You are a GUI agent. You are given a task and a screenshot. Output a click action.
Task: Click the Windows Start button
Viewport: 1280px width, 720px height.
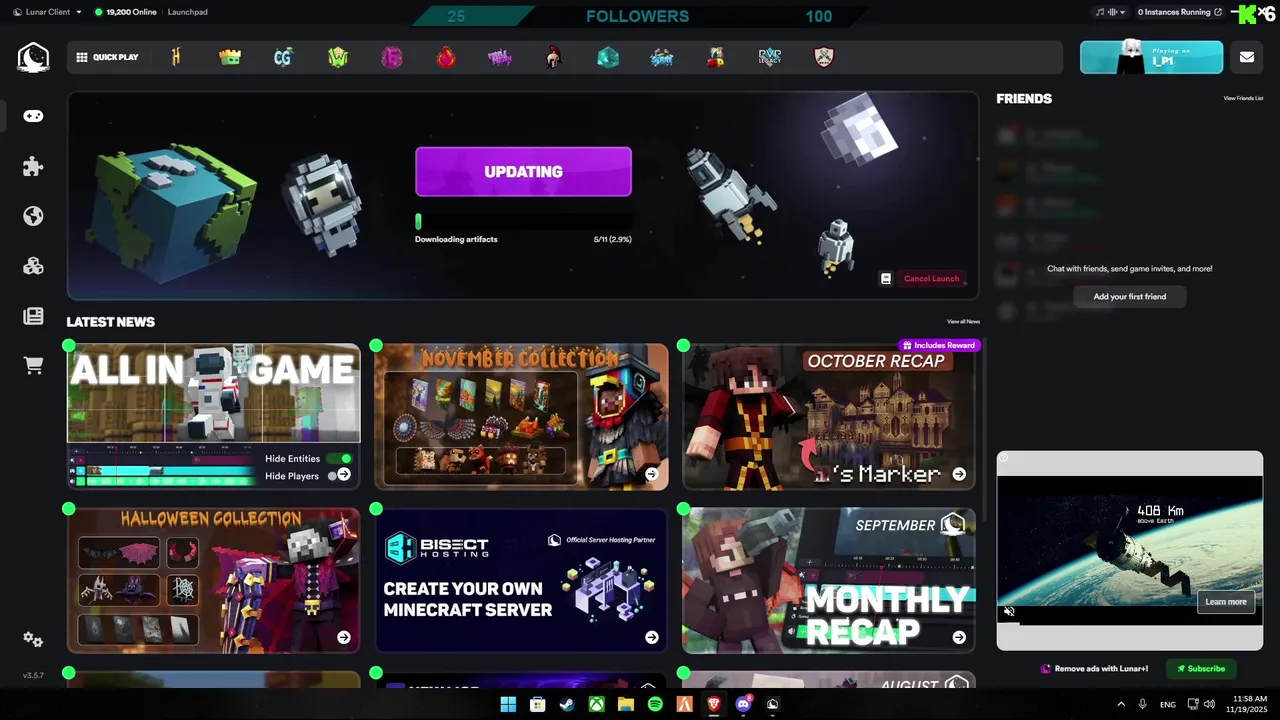point(508,704)
